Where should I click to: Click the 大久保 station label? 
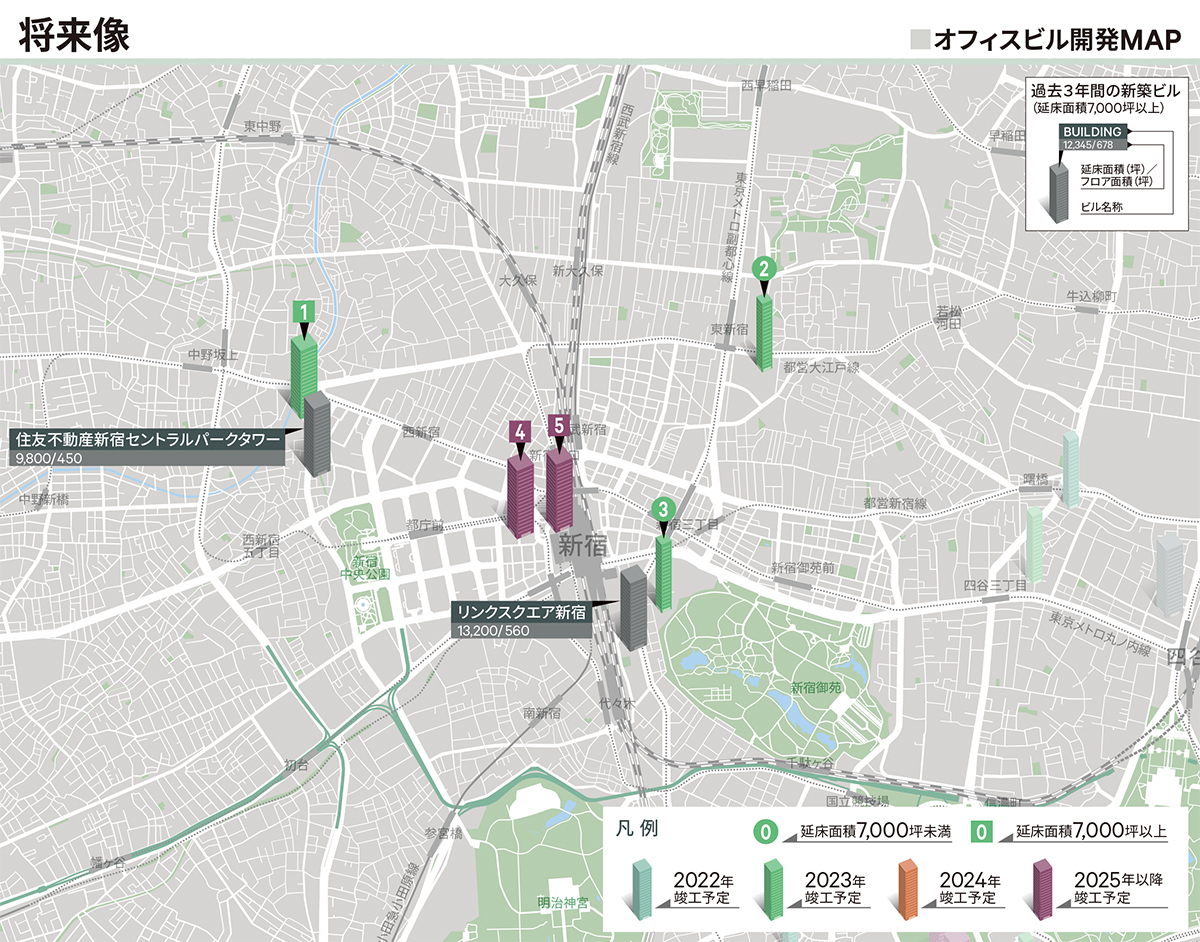pyautogui.click(x=519, y=280)
